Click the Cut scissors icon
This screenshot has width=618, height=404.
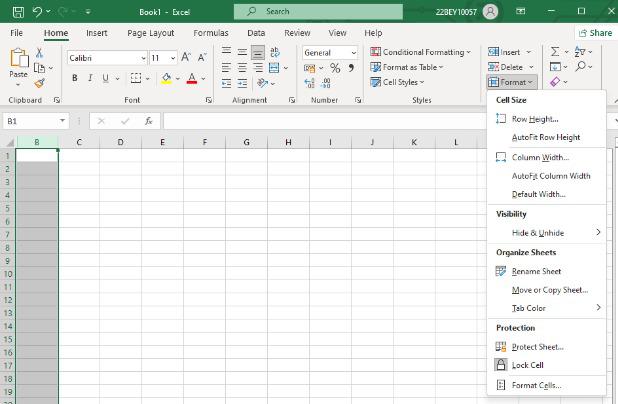[x=39, y=52]
